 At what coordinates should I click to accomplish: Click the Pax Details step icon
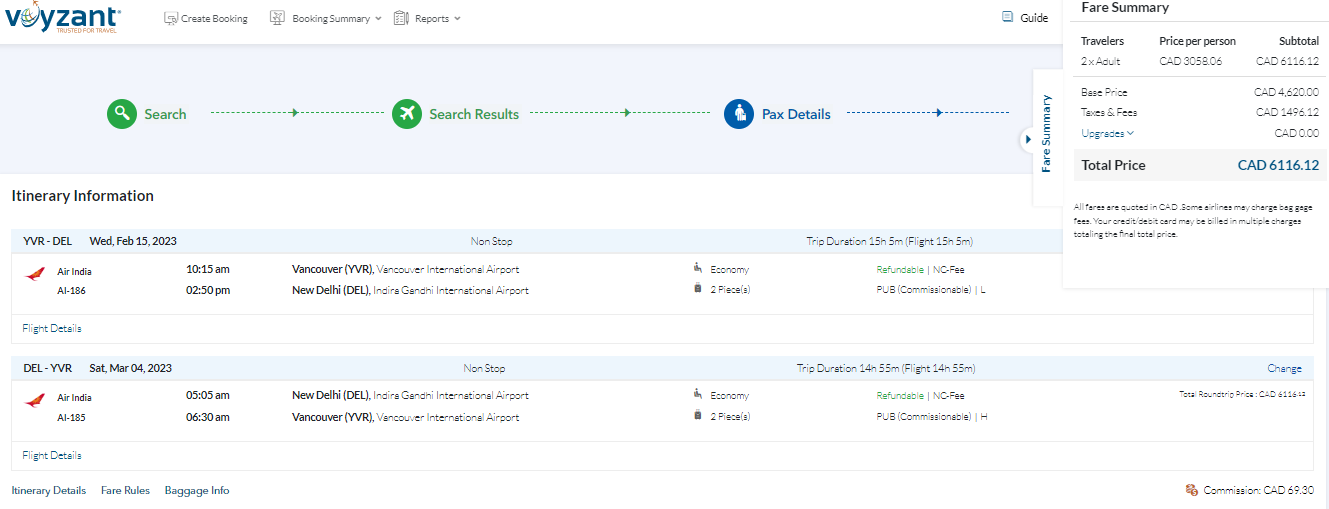pos(739,114)
